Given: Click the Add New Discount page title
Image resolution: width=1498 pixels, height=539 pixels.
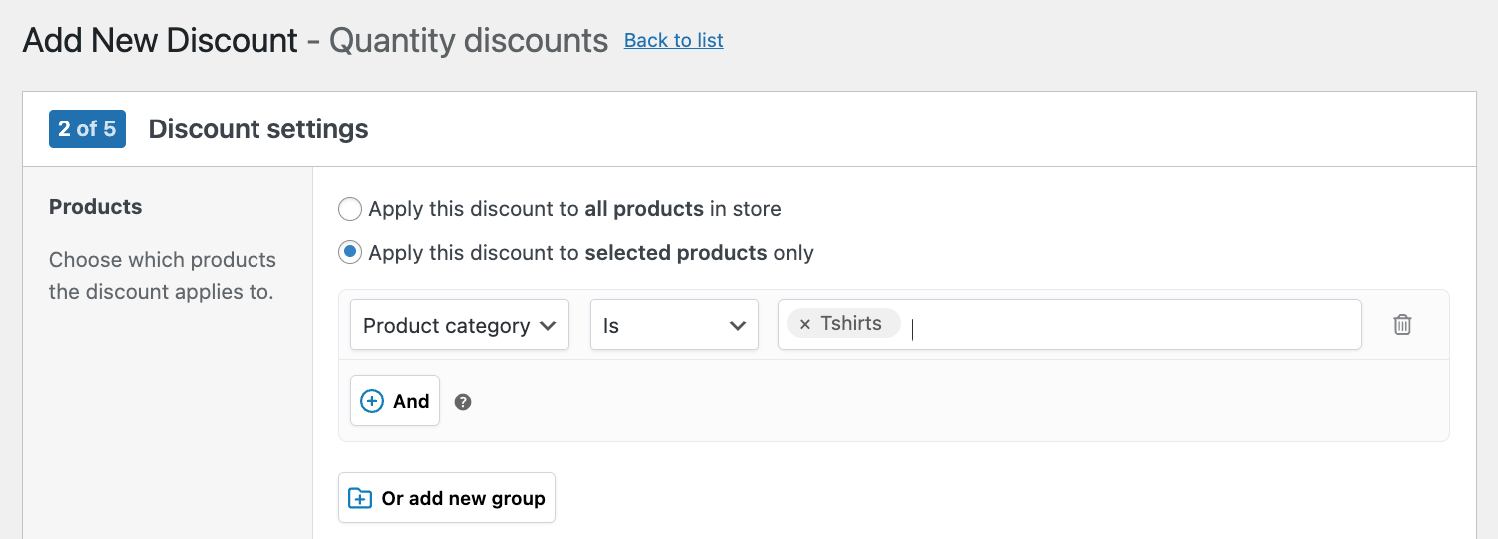Looking at the screenshot, I should 160,40.
